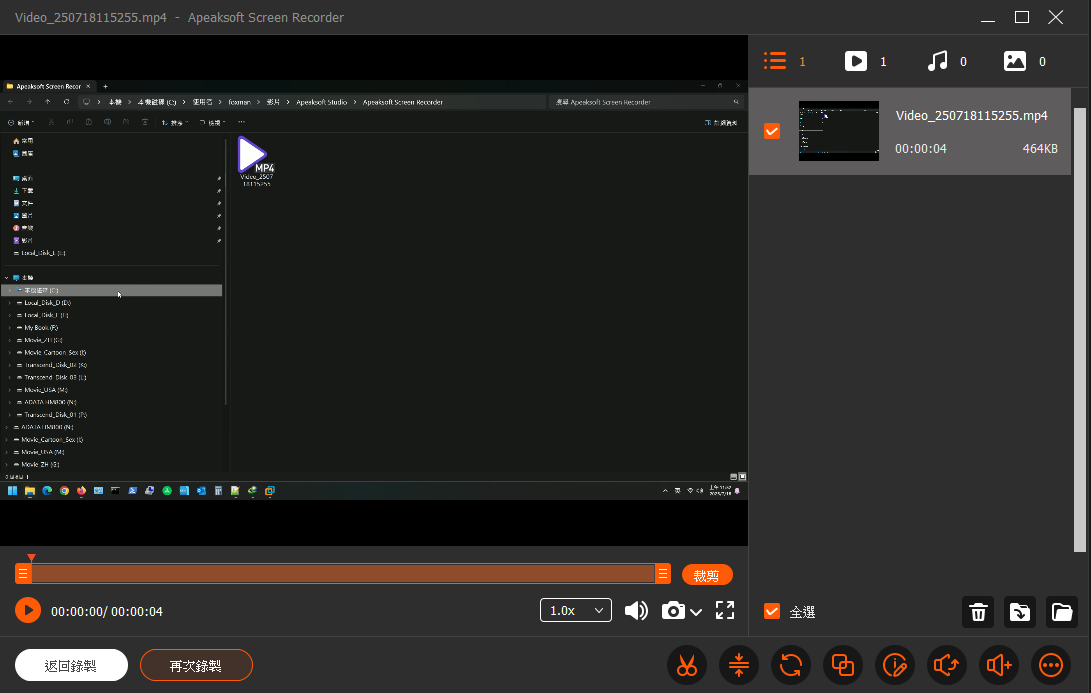Click the red playhead marker
The width and height of the screenshot is (1091, 693).
click(x=31, y=558)
